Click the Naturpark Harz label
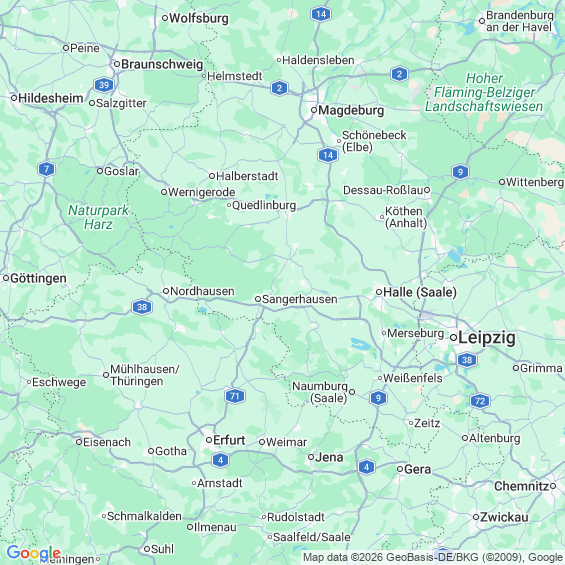565x565 pixels. click(x=98, y=217)
